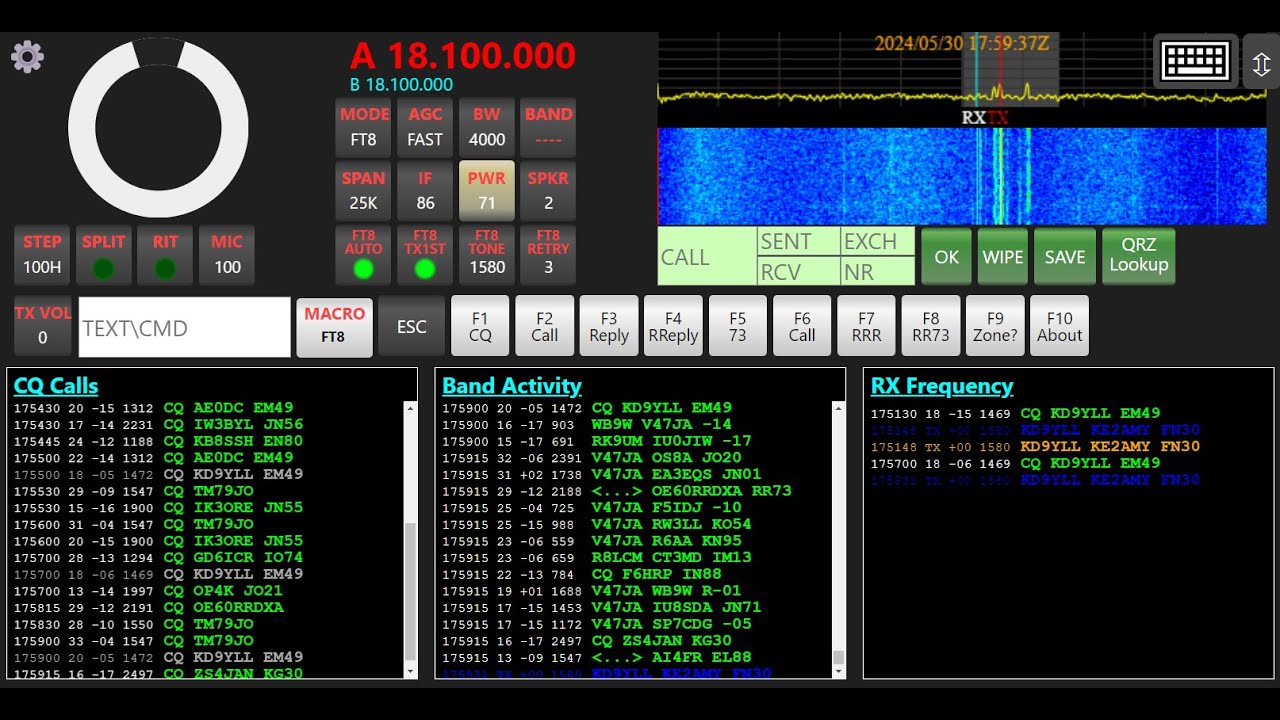Set the FT8 TONE 1580 value
This screenshot has height=720, width=1280.
tap(487, 256)
